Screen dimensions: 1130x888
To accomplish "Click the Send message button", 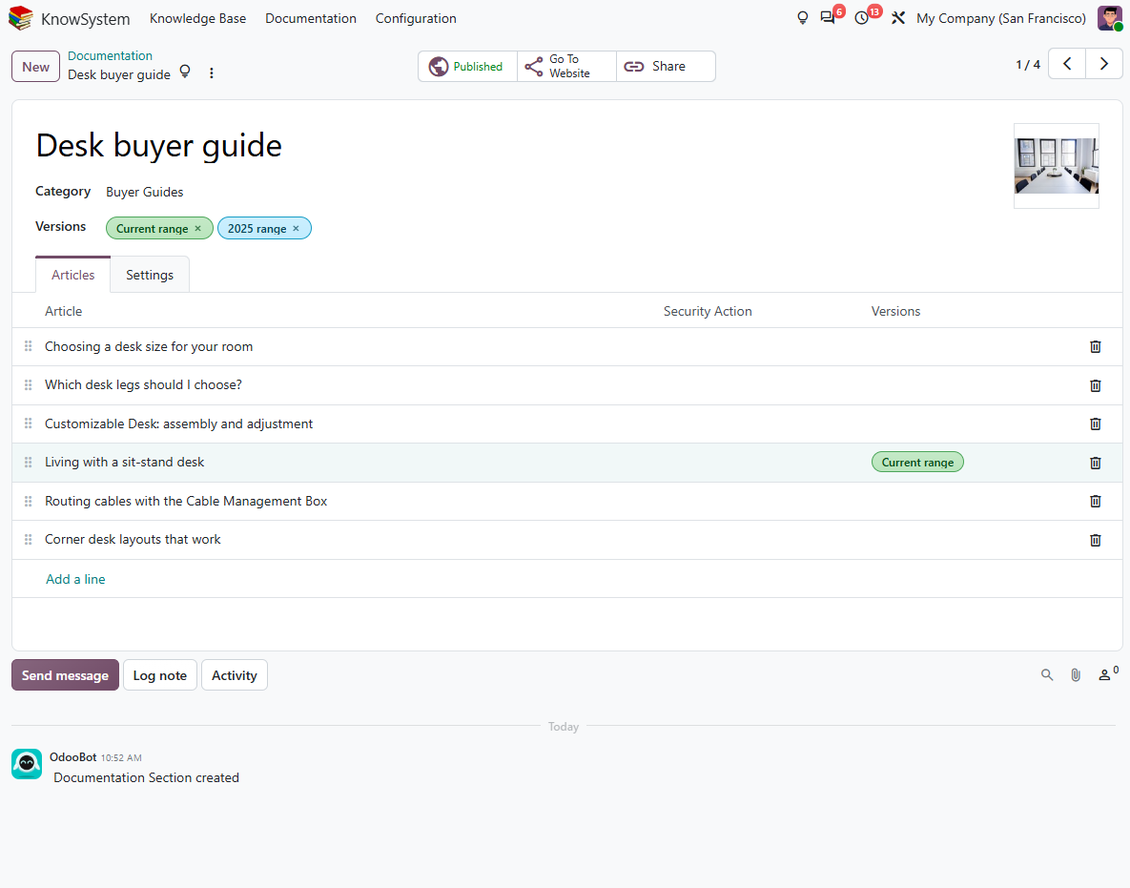I will pyautogui.click(x=65, y=675).
